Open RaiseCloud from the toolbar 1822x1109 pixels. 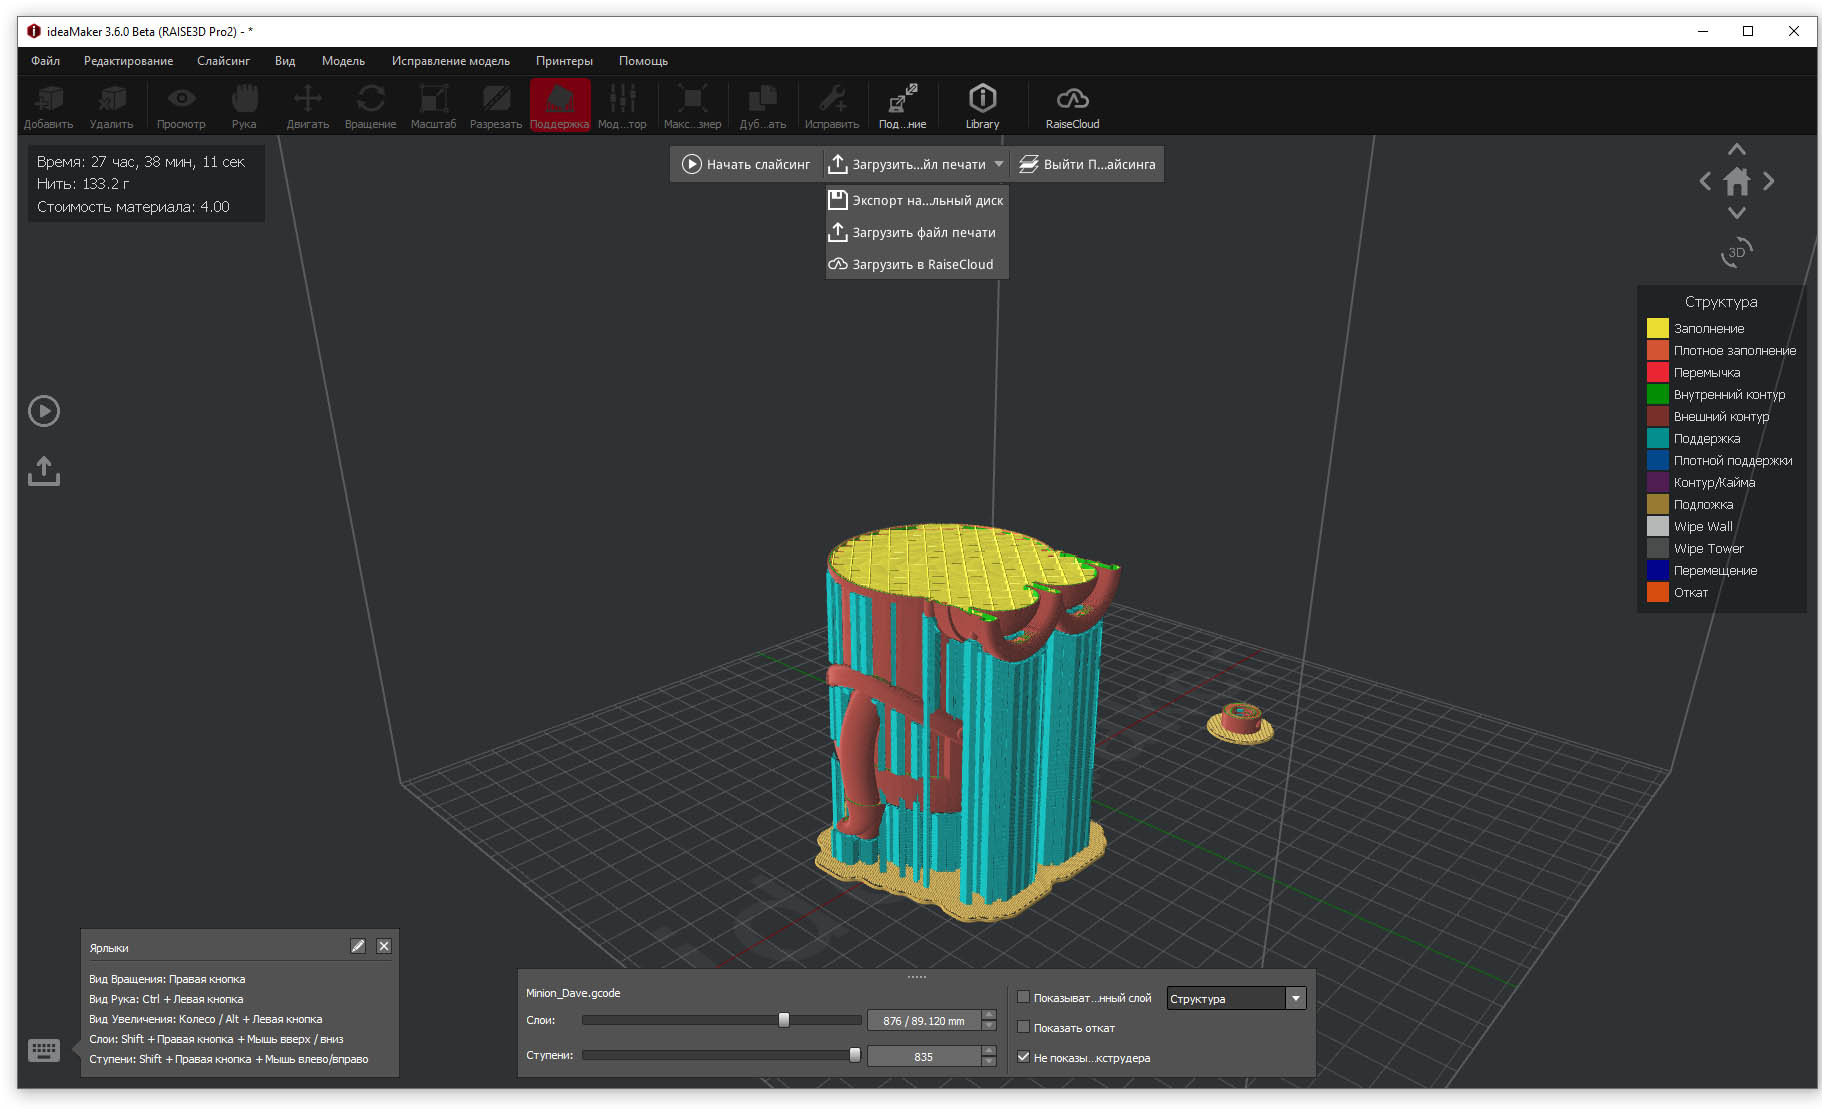[1072, 106]
